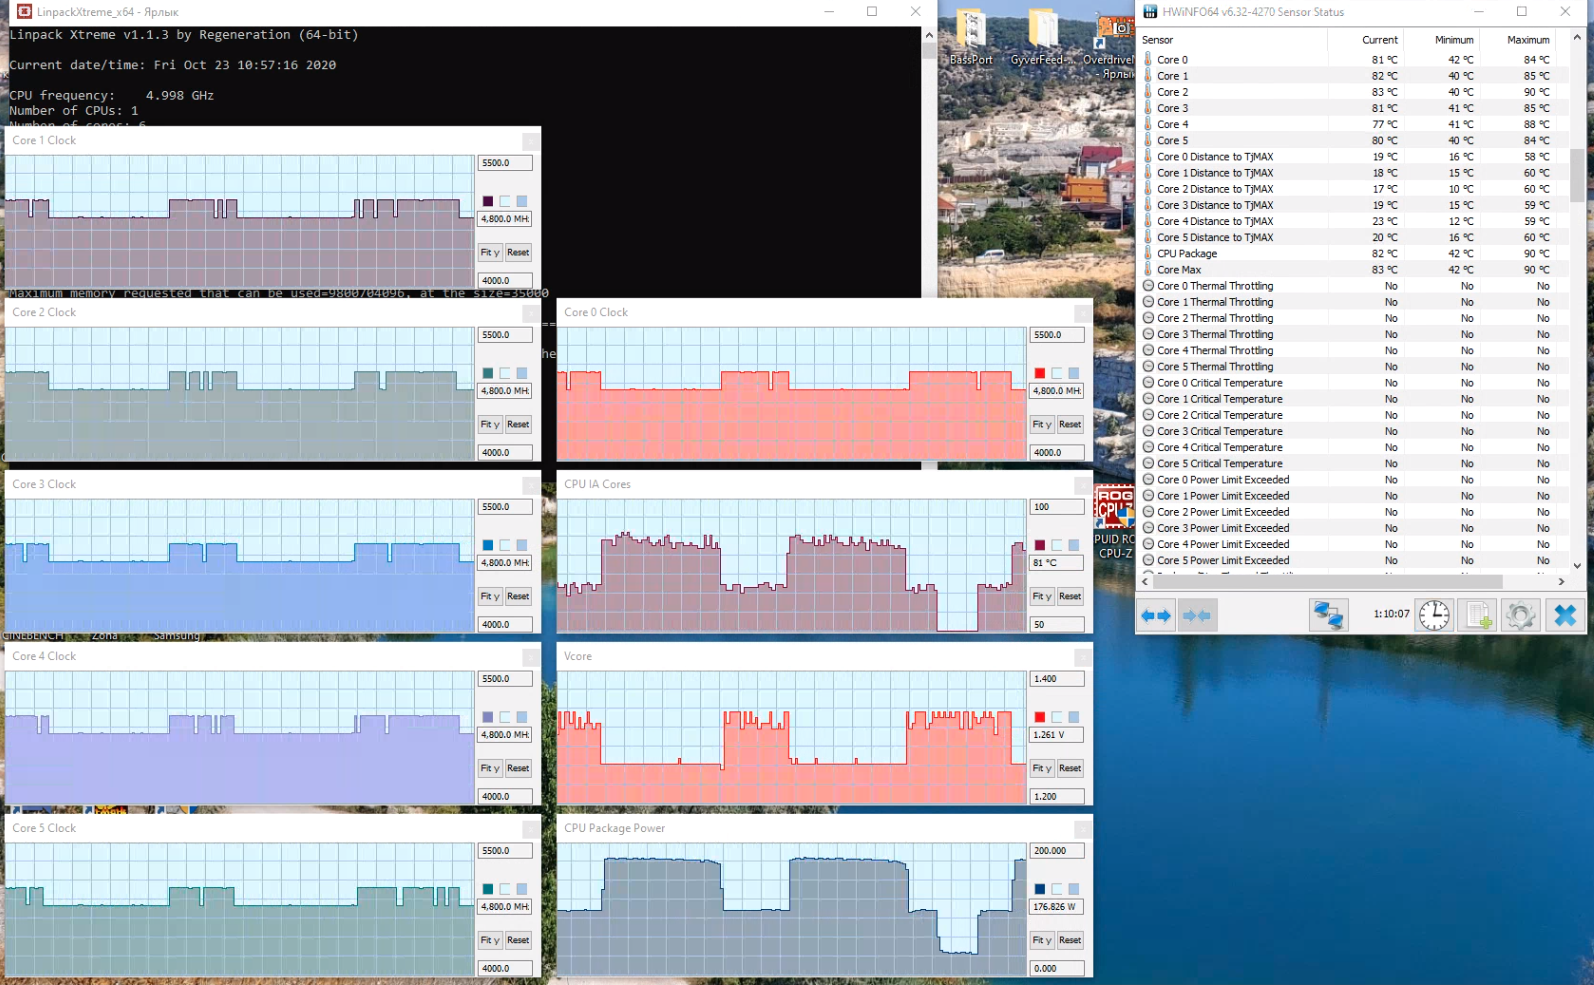Click the circle icon beside Core 5 Power Limit Exceeded
This screenshot has height=985, width=1594.
click(1148, 561)
